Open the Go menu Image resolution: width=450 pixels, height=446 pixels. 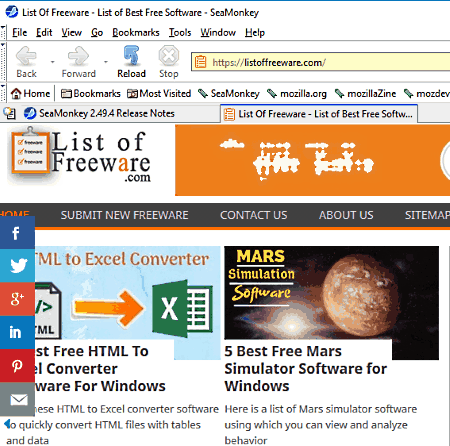(97, 32)
